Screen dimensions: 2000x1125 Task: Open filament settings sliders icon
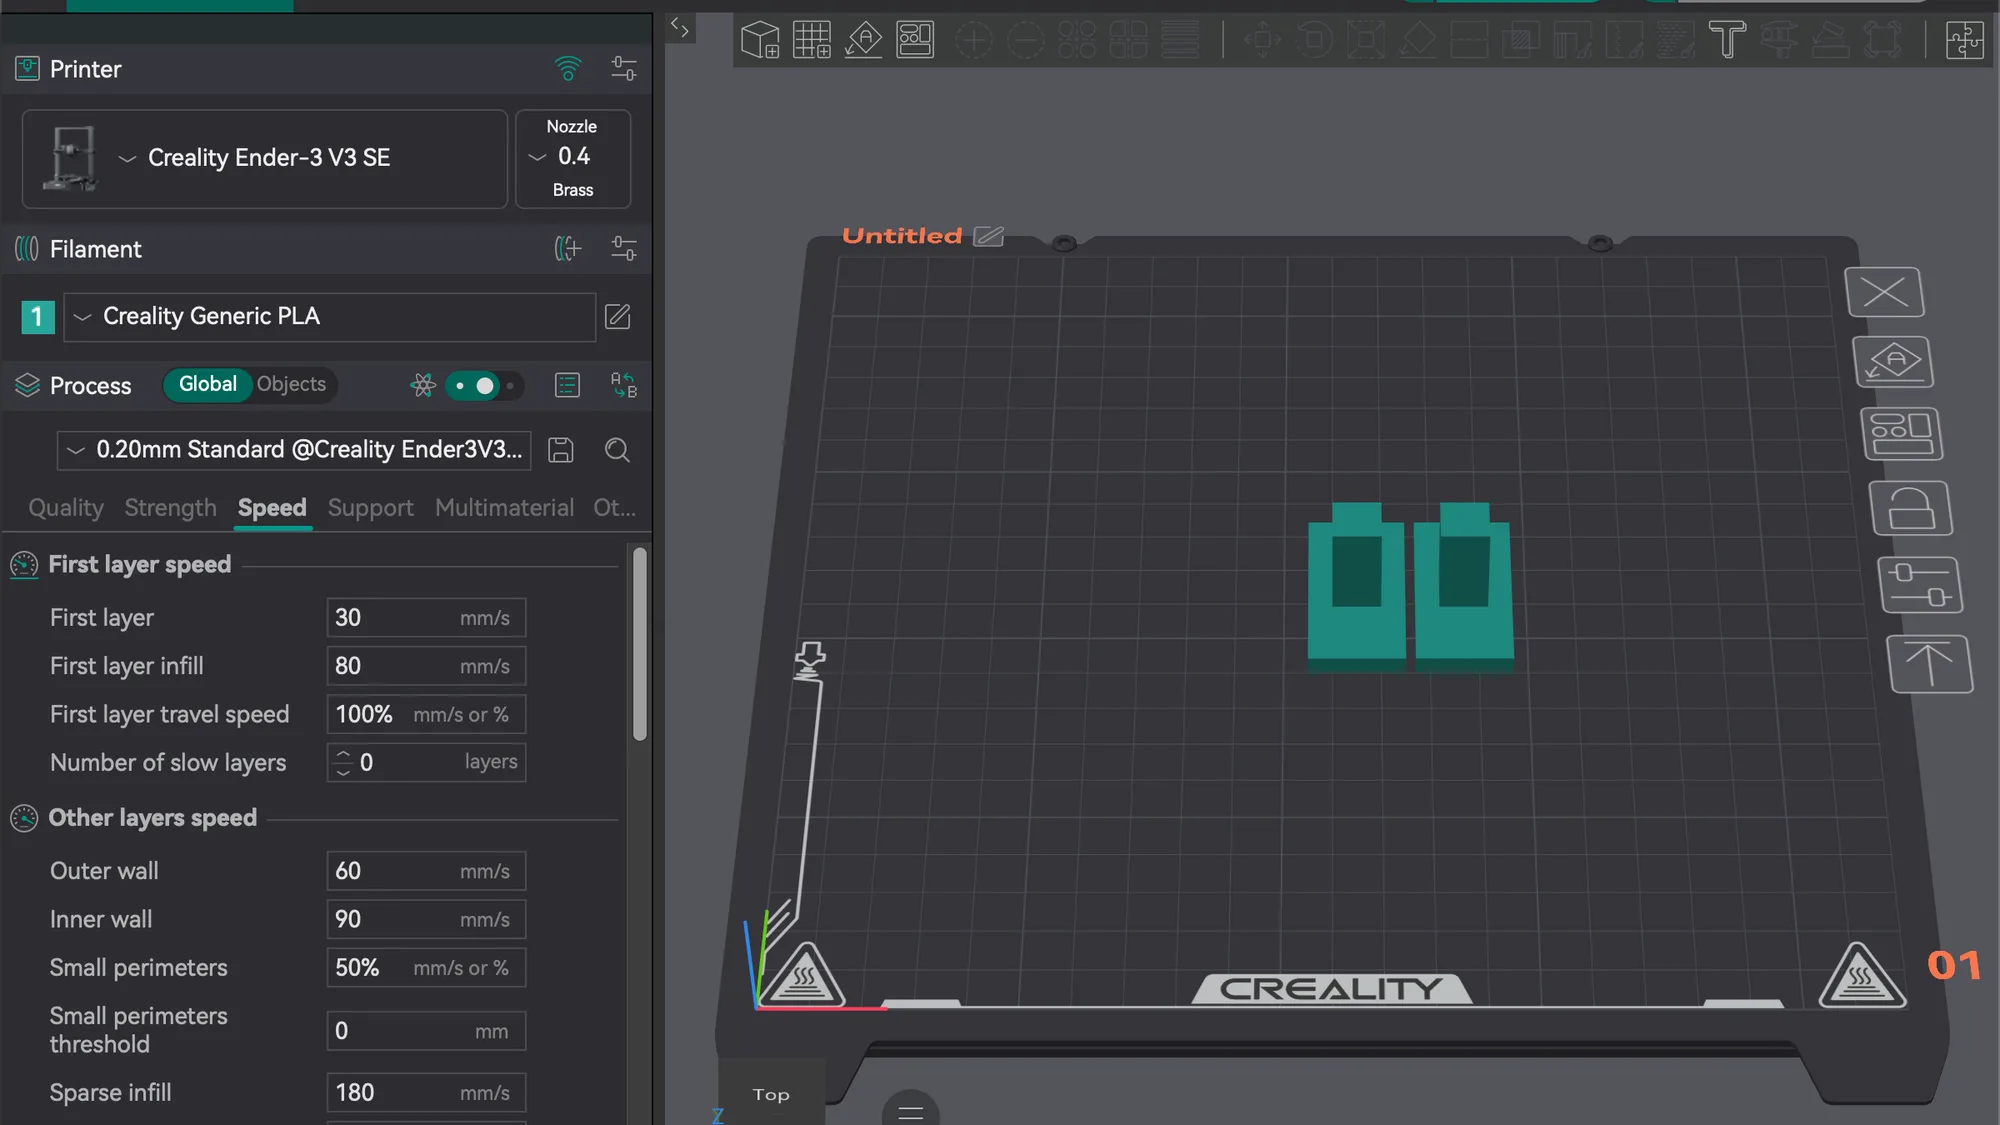(624, 249)
